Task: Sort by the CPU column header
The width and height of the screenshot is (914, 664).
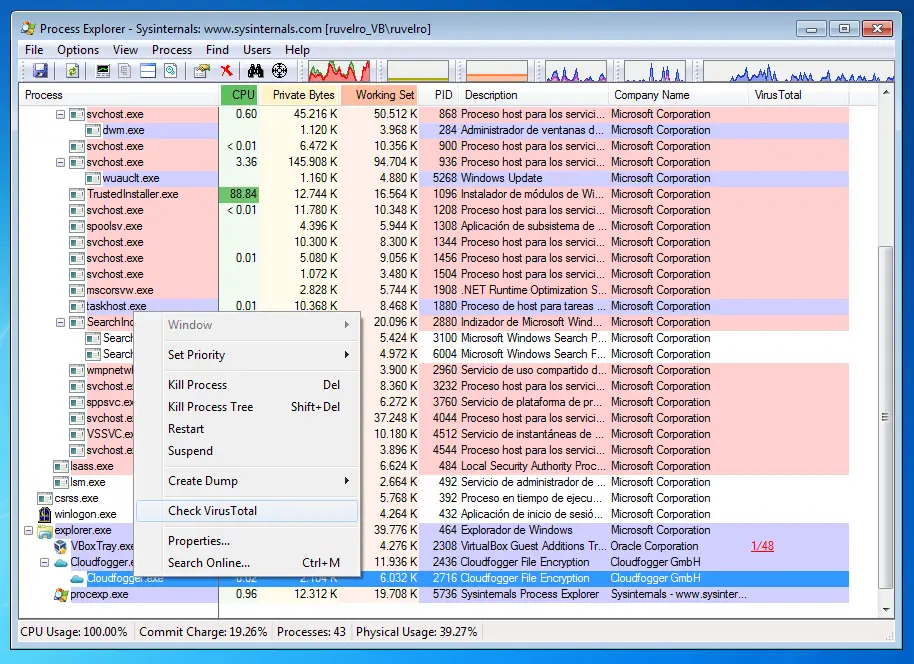Action: point(240,95)
